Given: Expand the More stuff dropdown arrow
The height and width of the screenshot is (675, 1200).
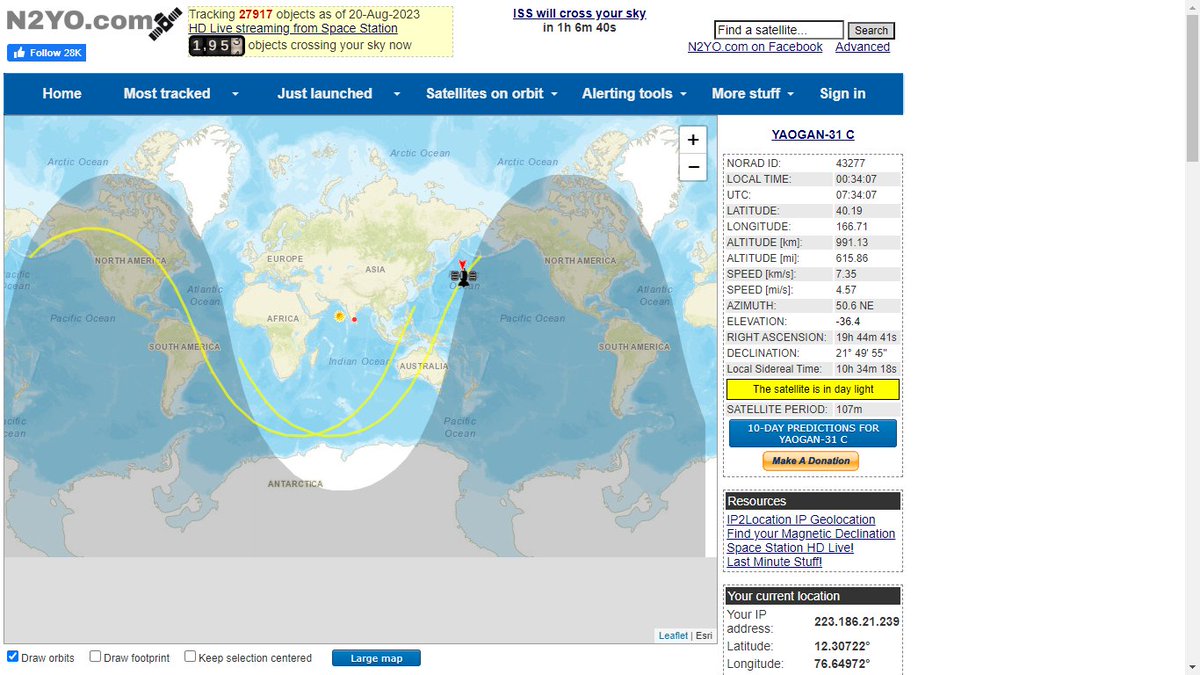Looking at the screenshot, I should [790, 94].
